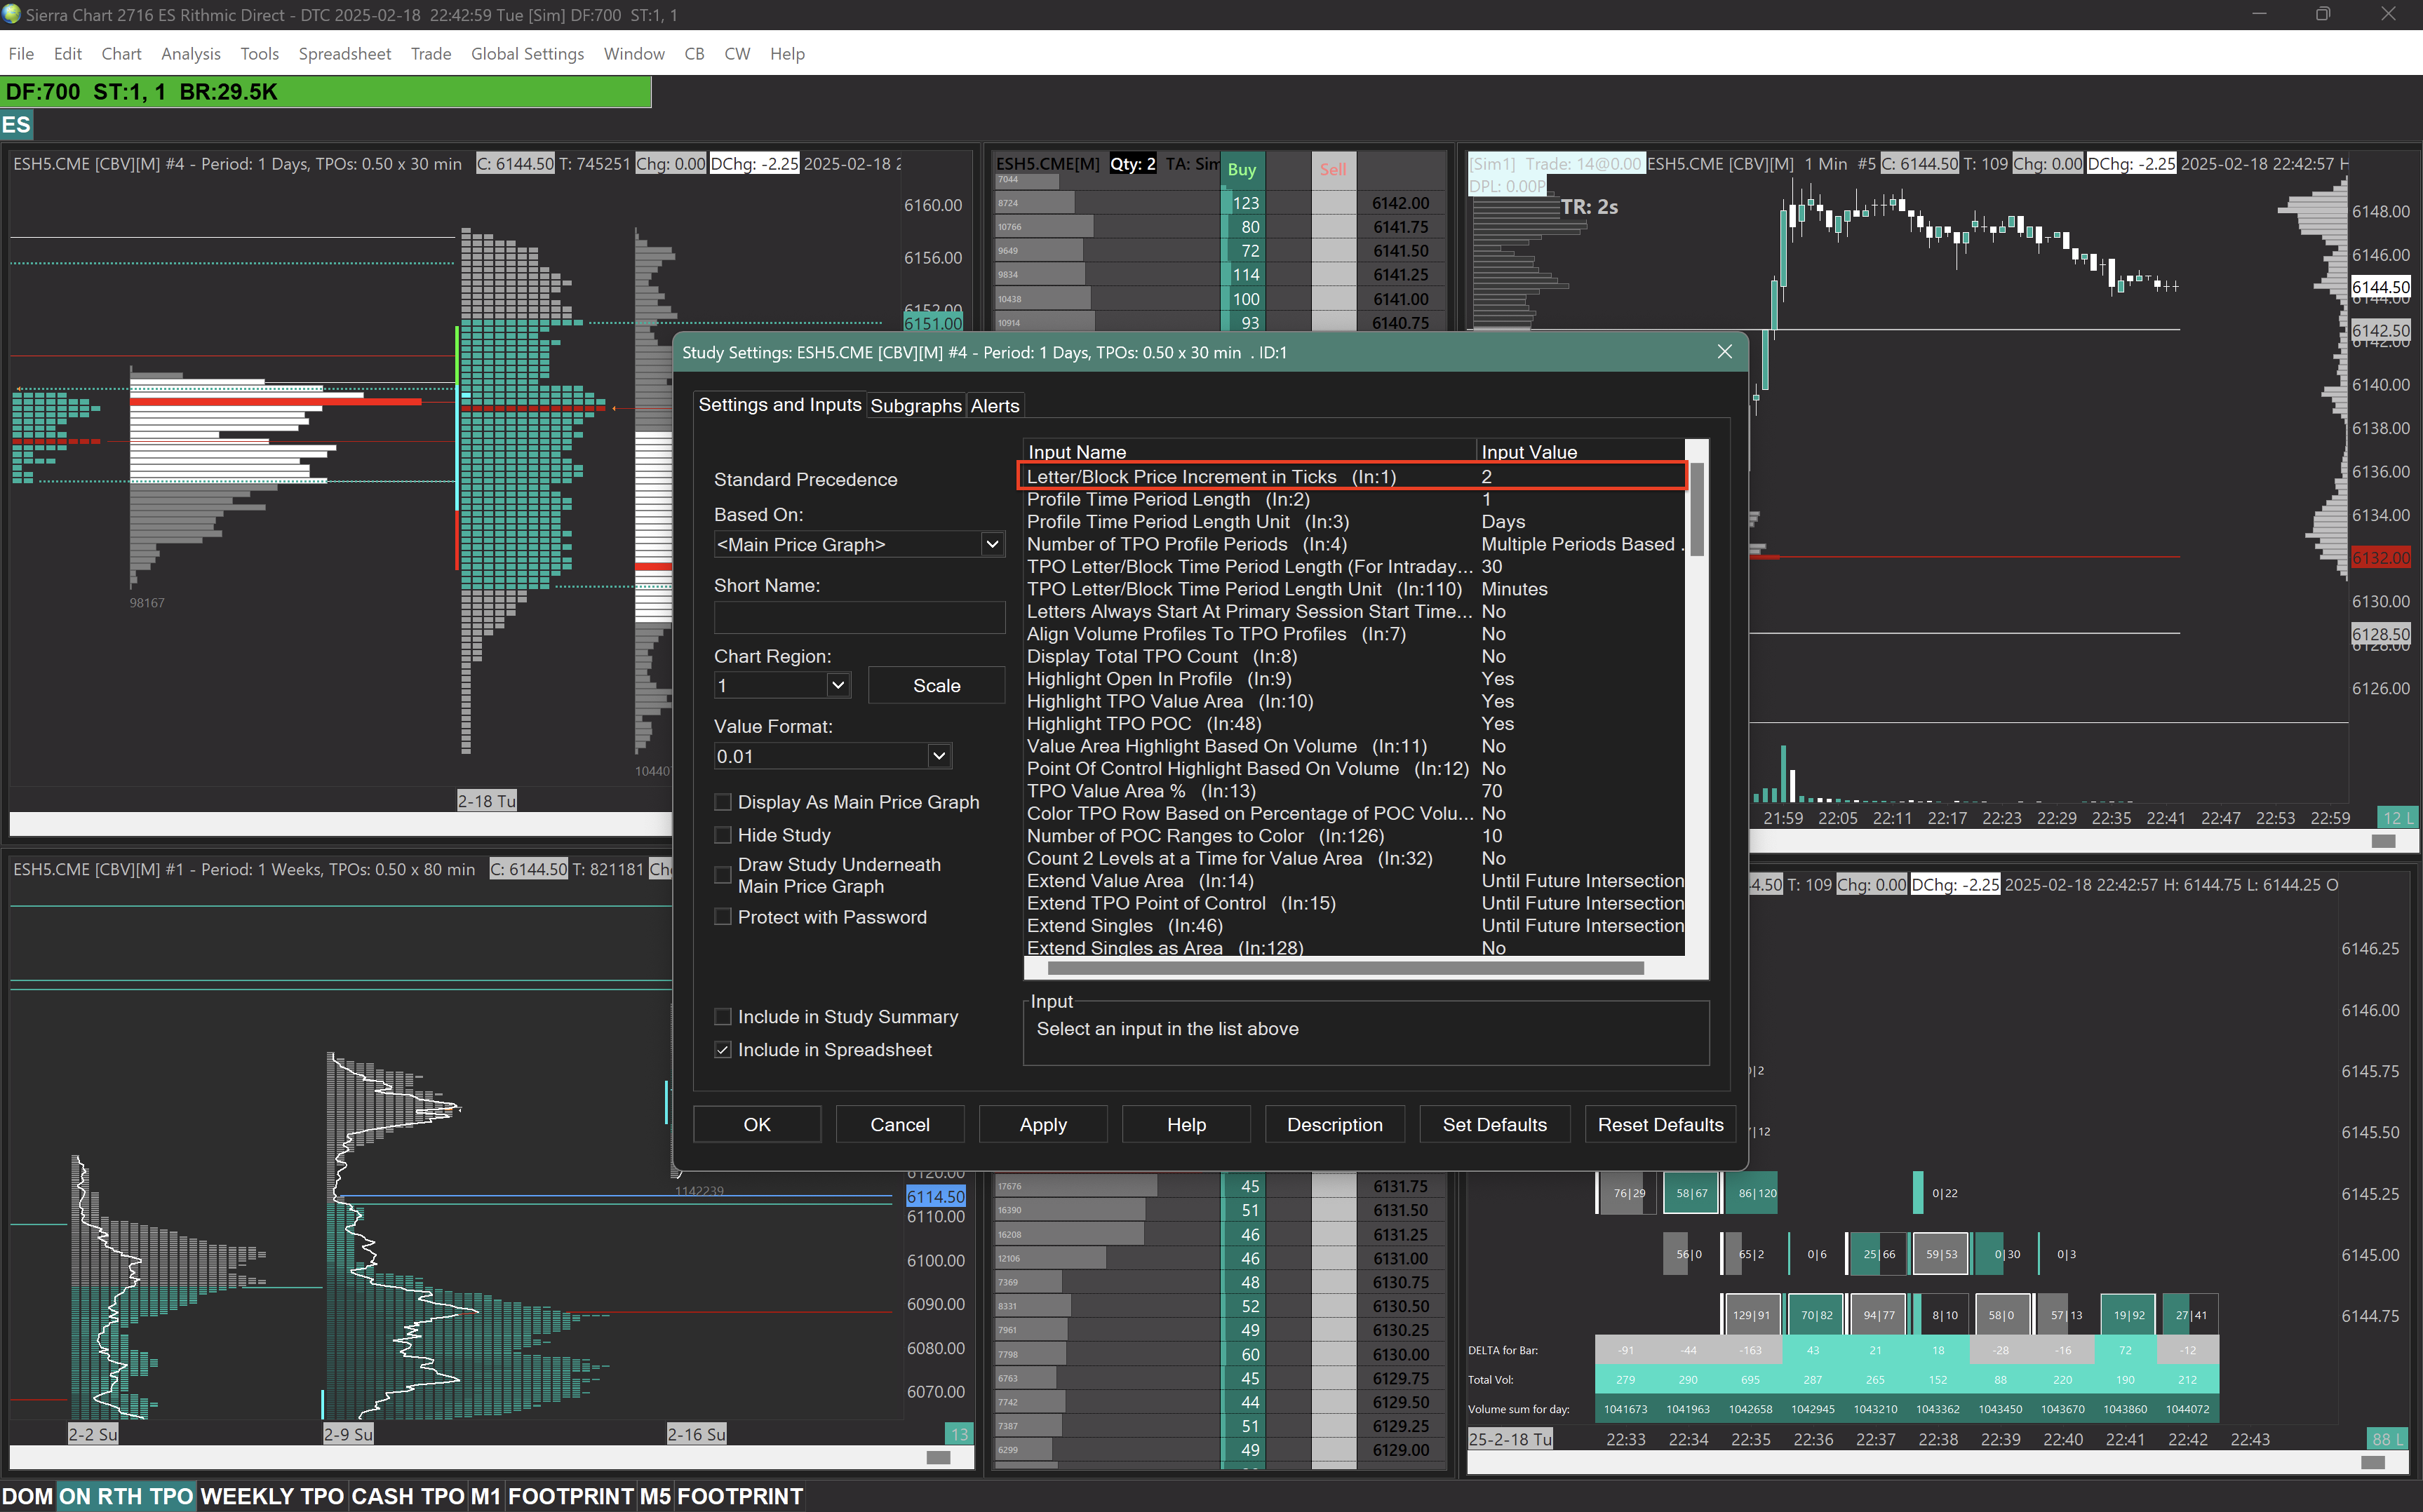
Task: Click the Buy column header in DOM
Action: click(1241, 169)
